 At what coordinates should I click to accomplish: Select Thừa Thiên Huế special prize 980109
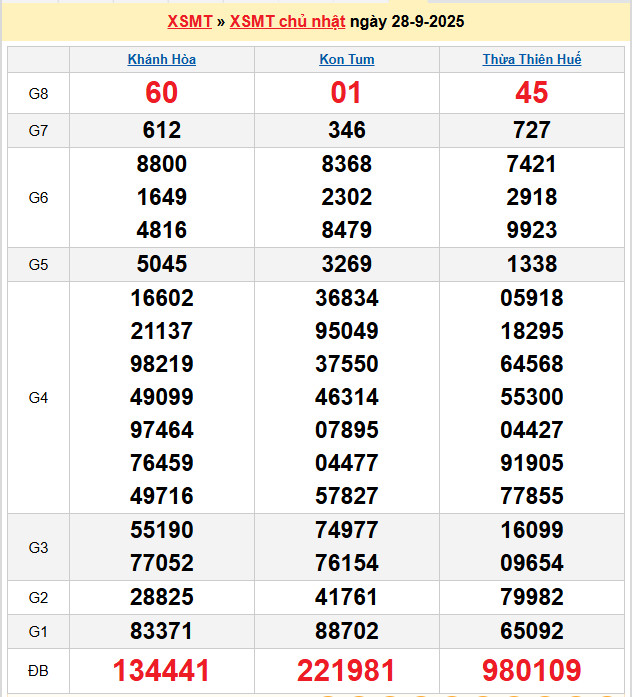point(531,670)
